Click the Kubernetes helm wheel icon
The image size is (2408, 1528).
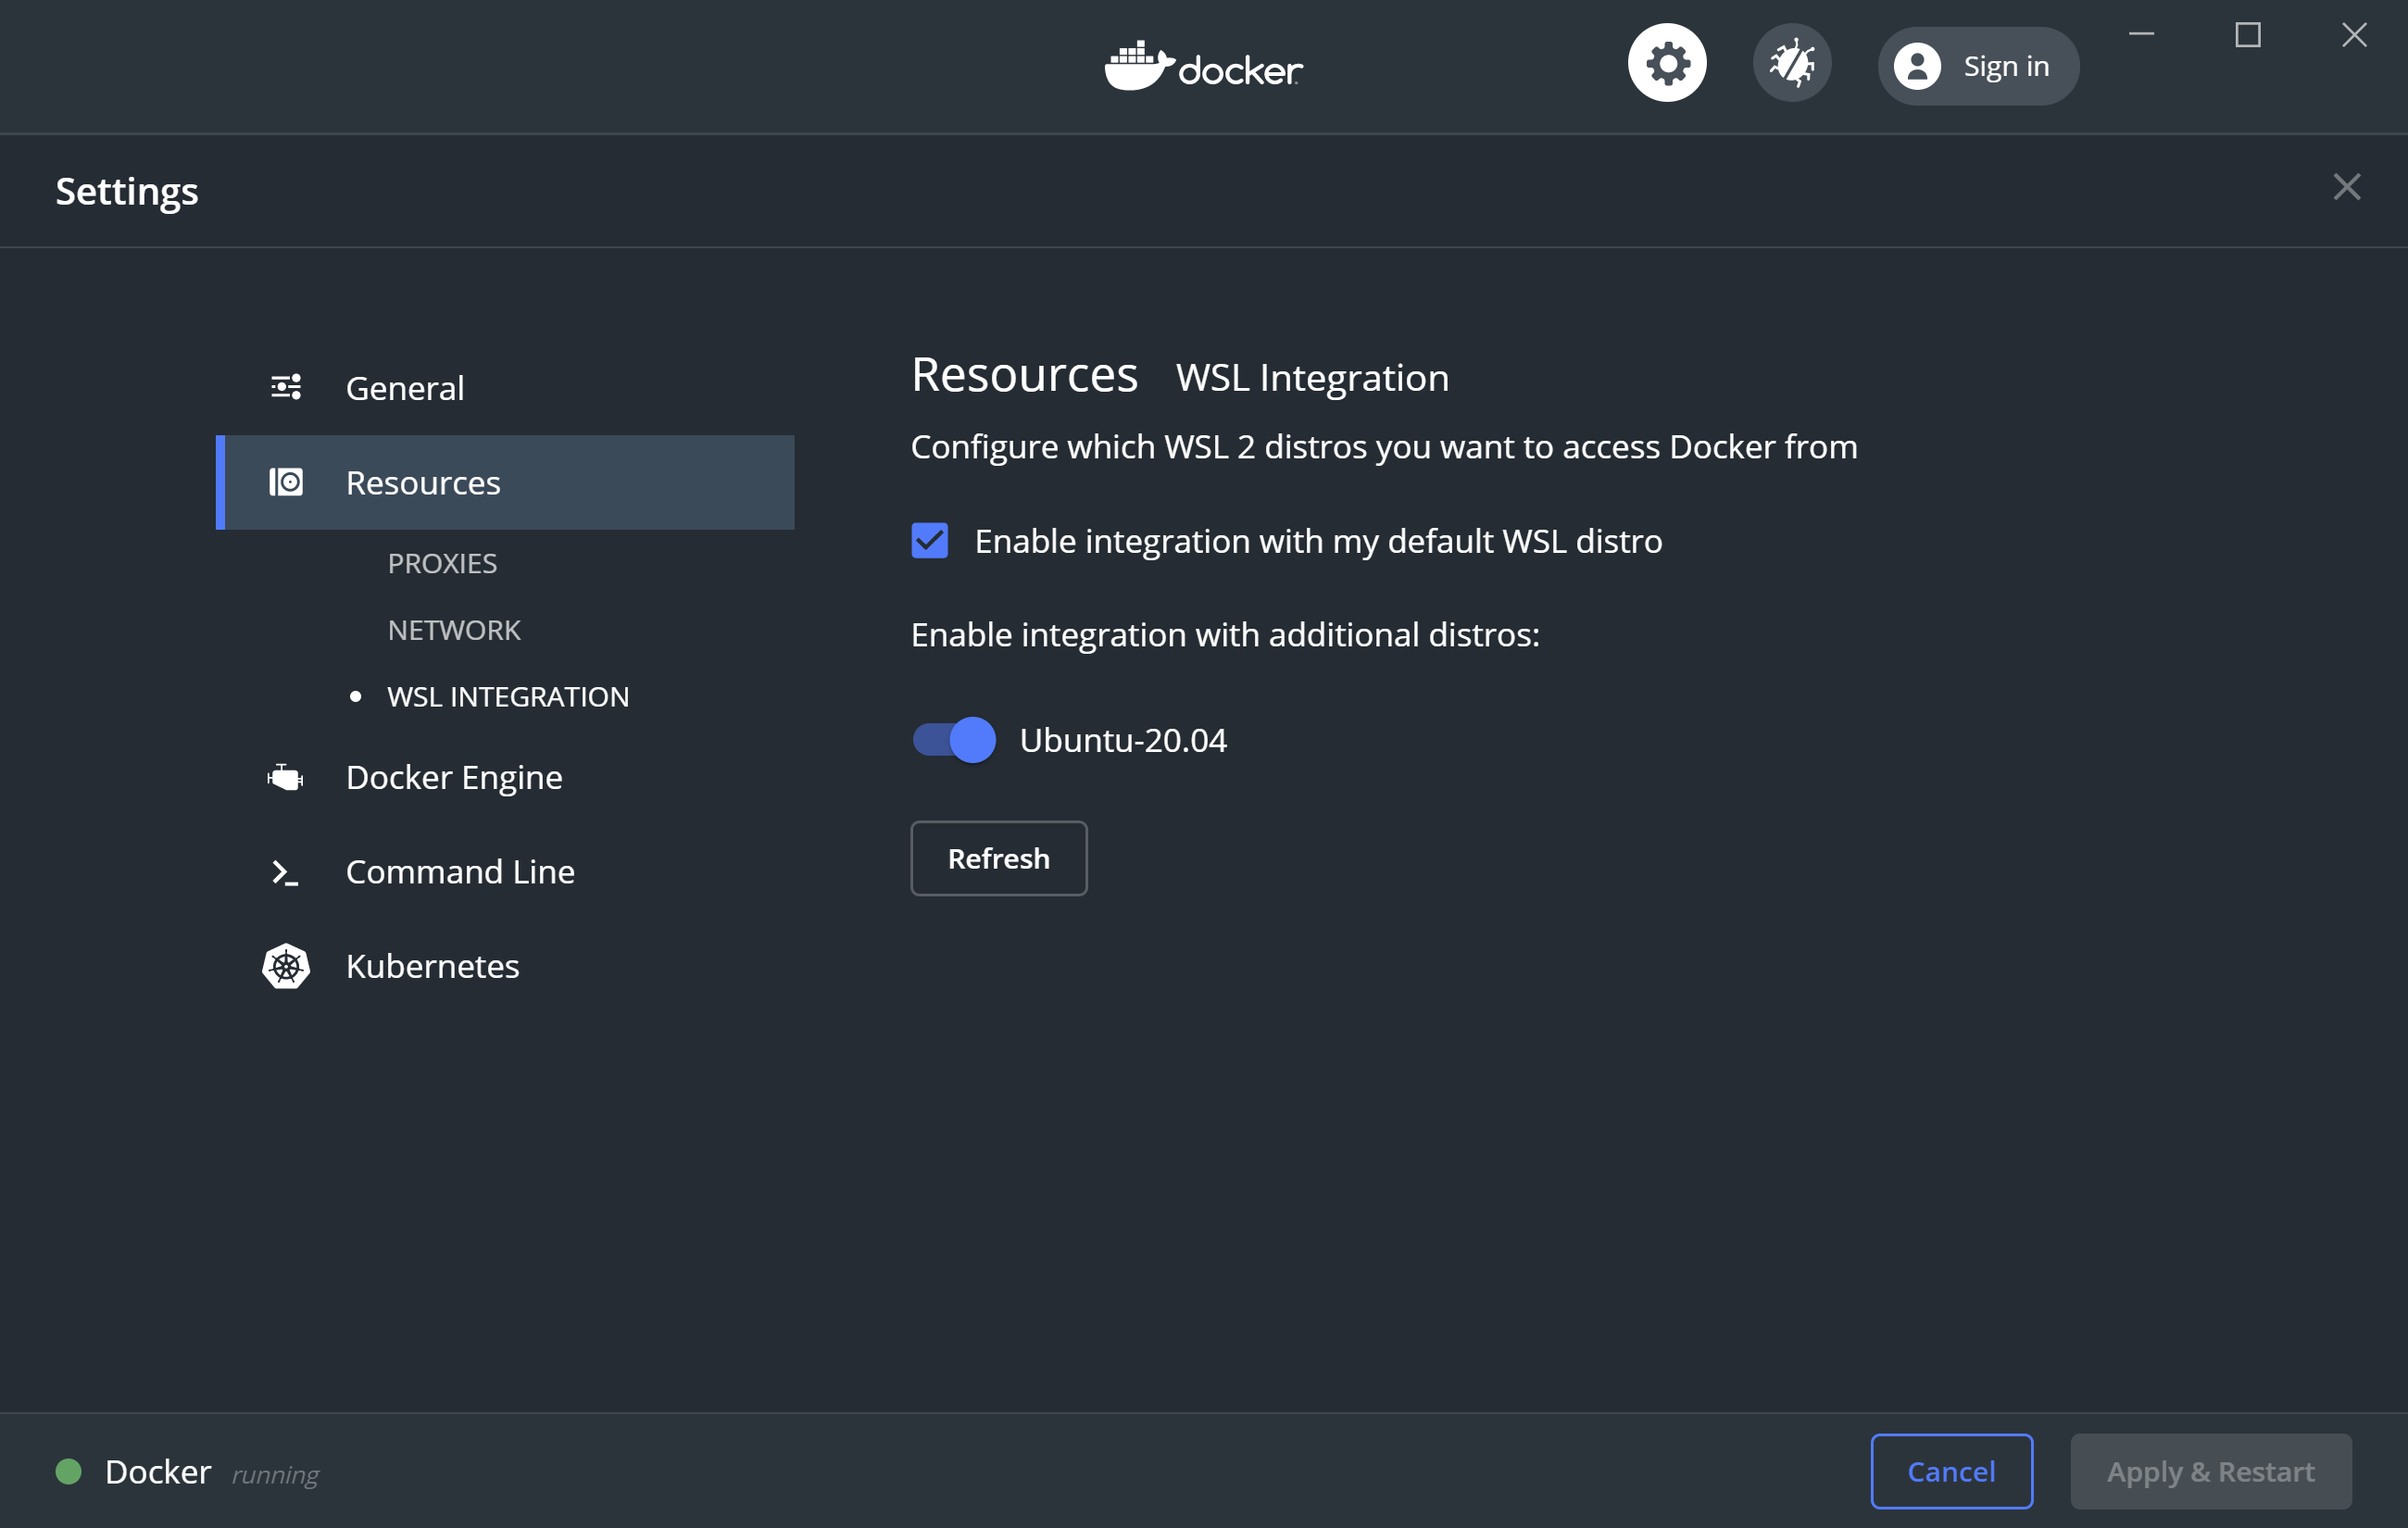[x=286, y=966]
